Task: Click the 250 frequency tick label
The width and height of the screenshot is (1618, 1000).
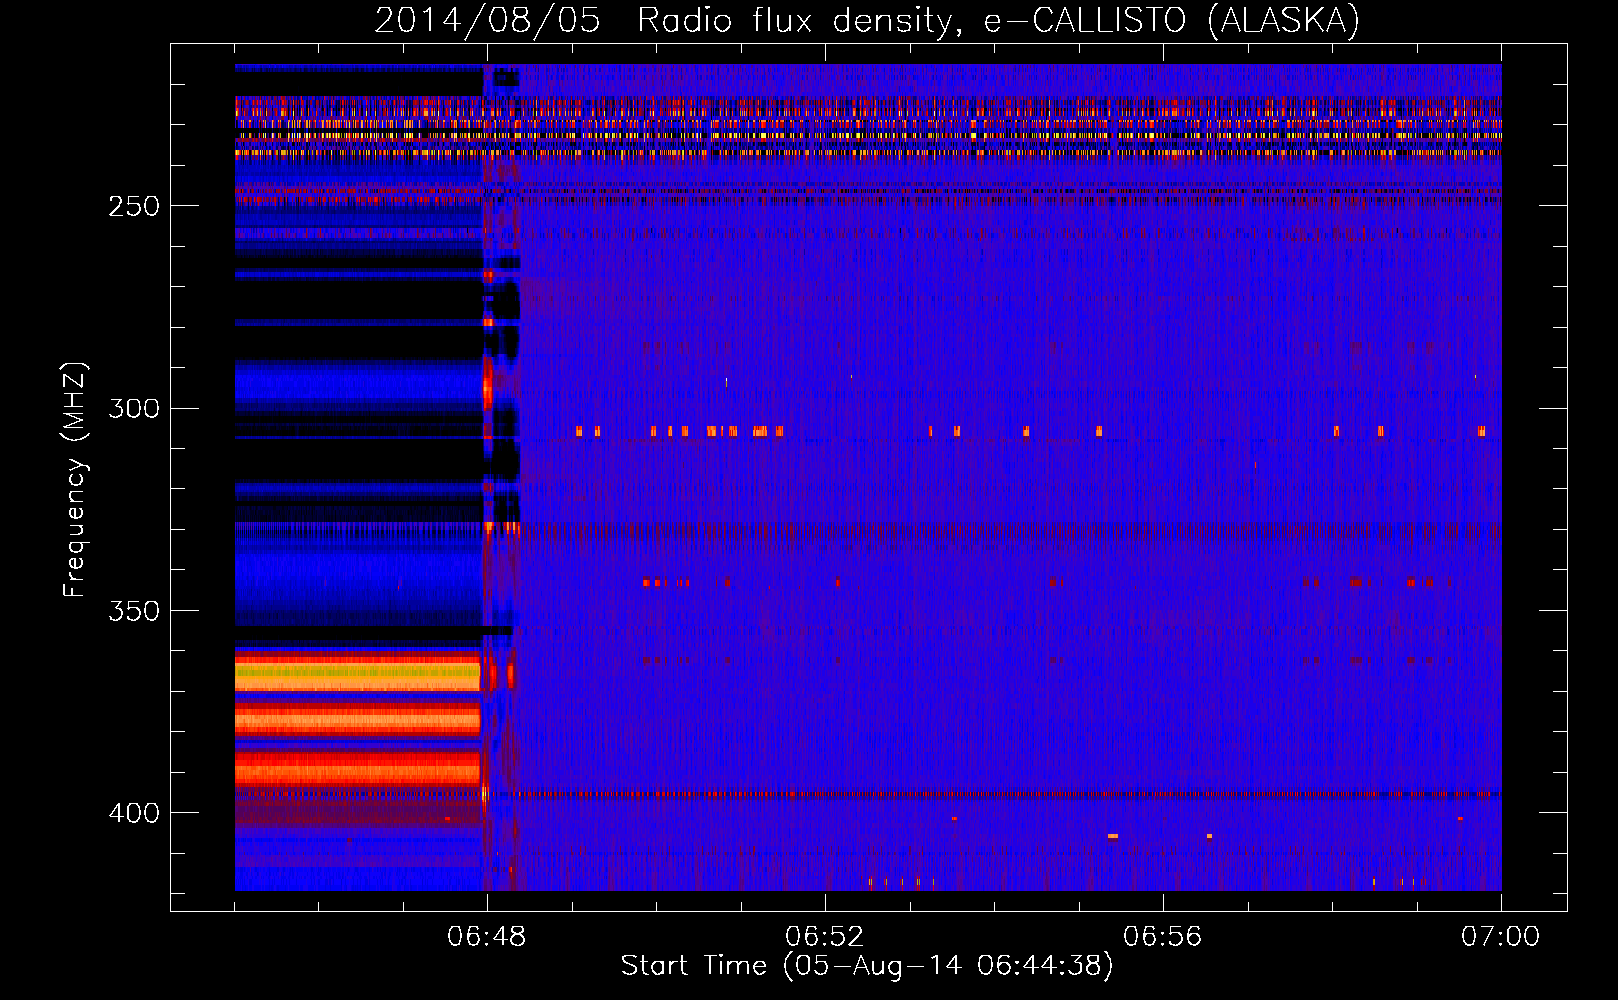Action: (x=134, y=206)
